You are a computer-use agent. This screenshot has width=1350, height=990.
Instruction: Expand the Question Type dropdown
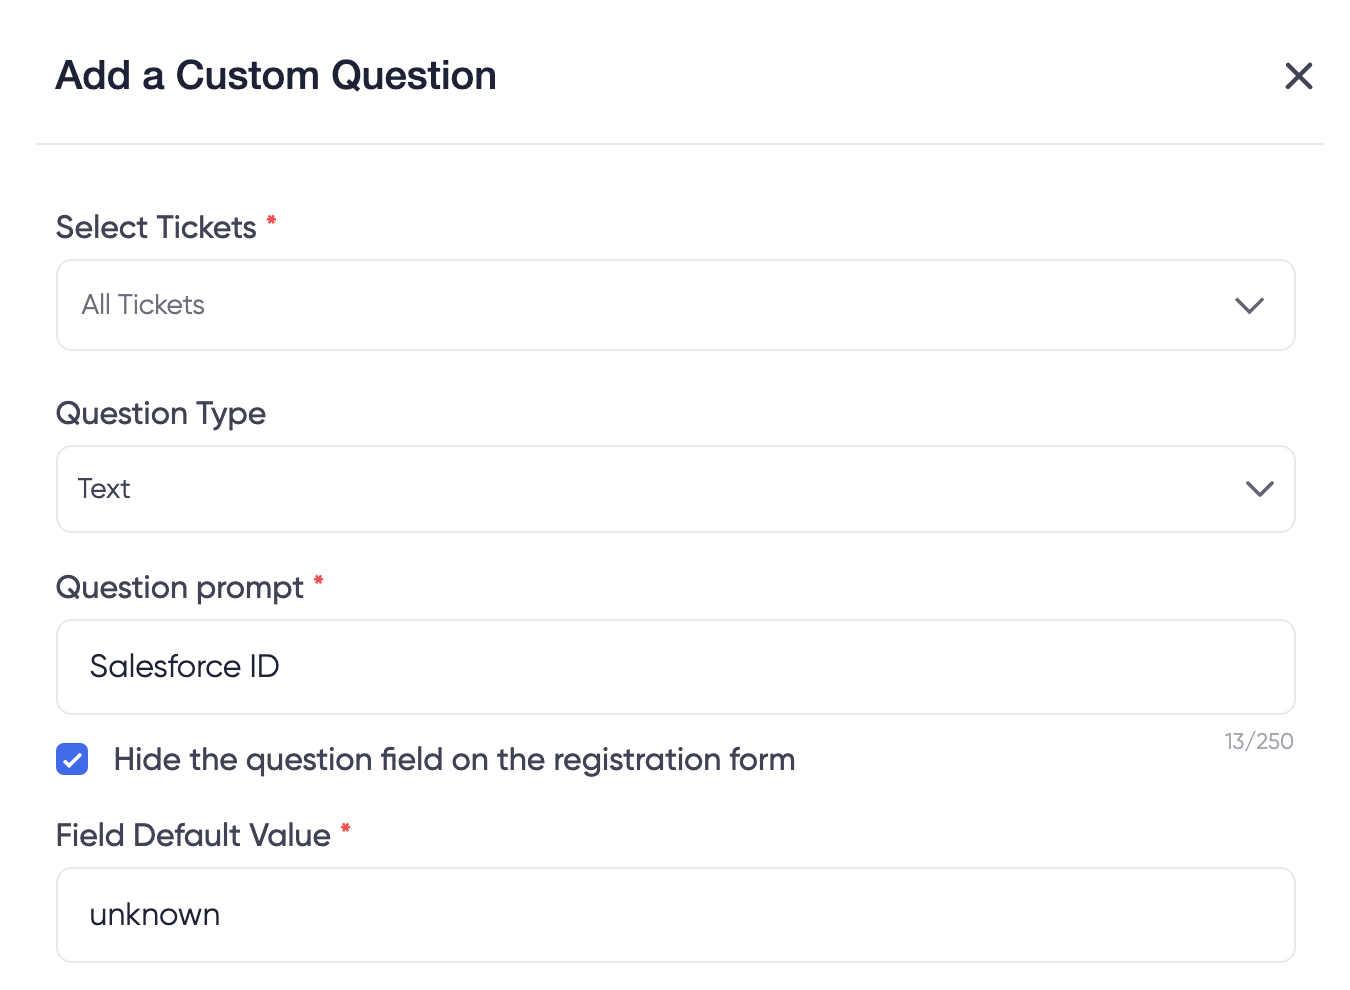[675, 489]
